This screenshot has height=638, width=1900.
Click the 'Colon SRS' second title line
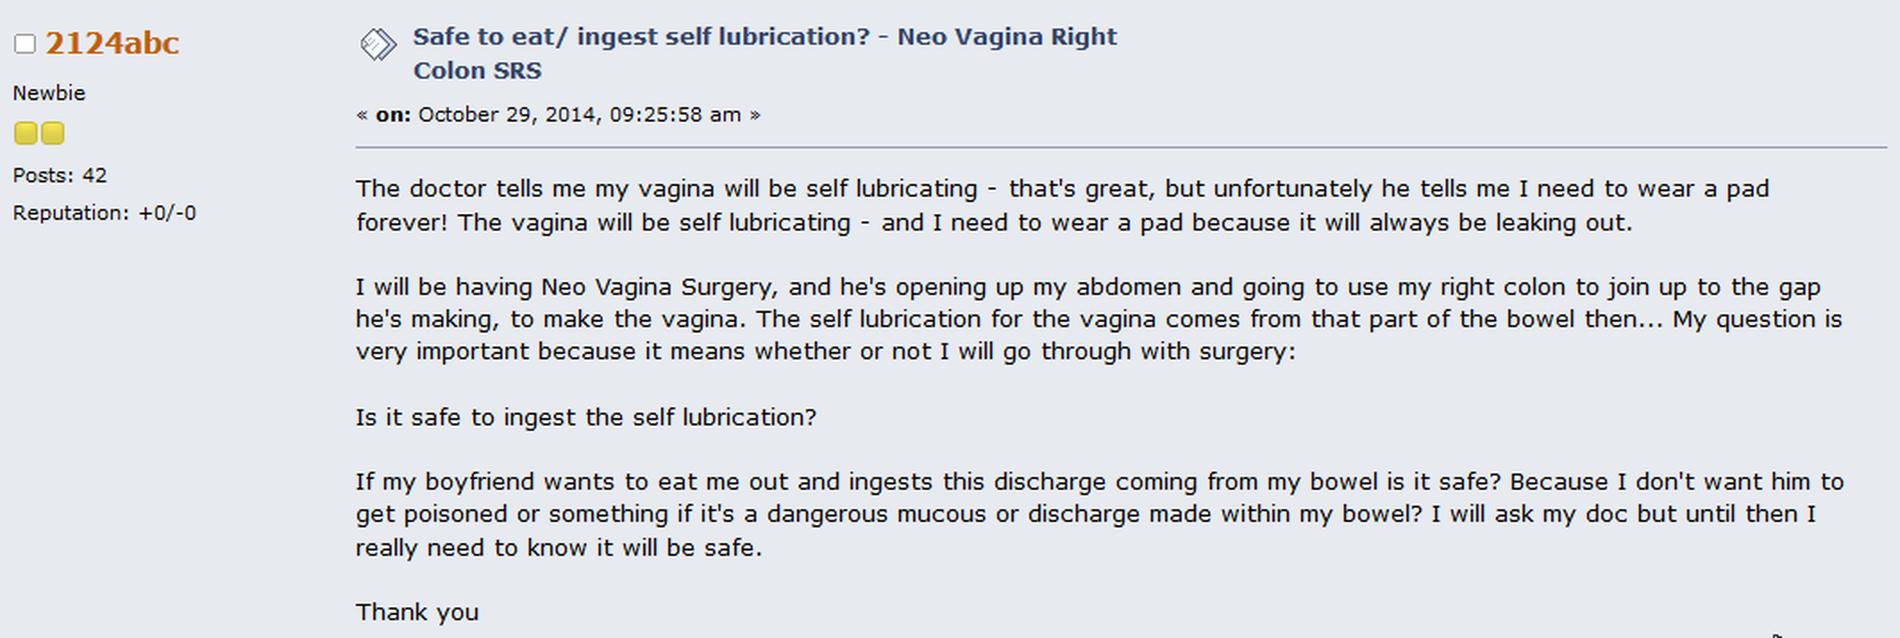[478, 71]
